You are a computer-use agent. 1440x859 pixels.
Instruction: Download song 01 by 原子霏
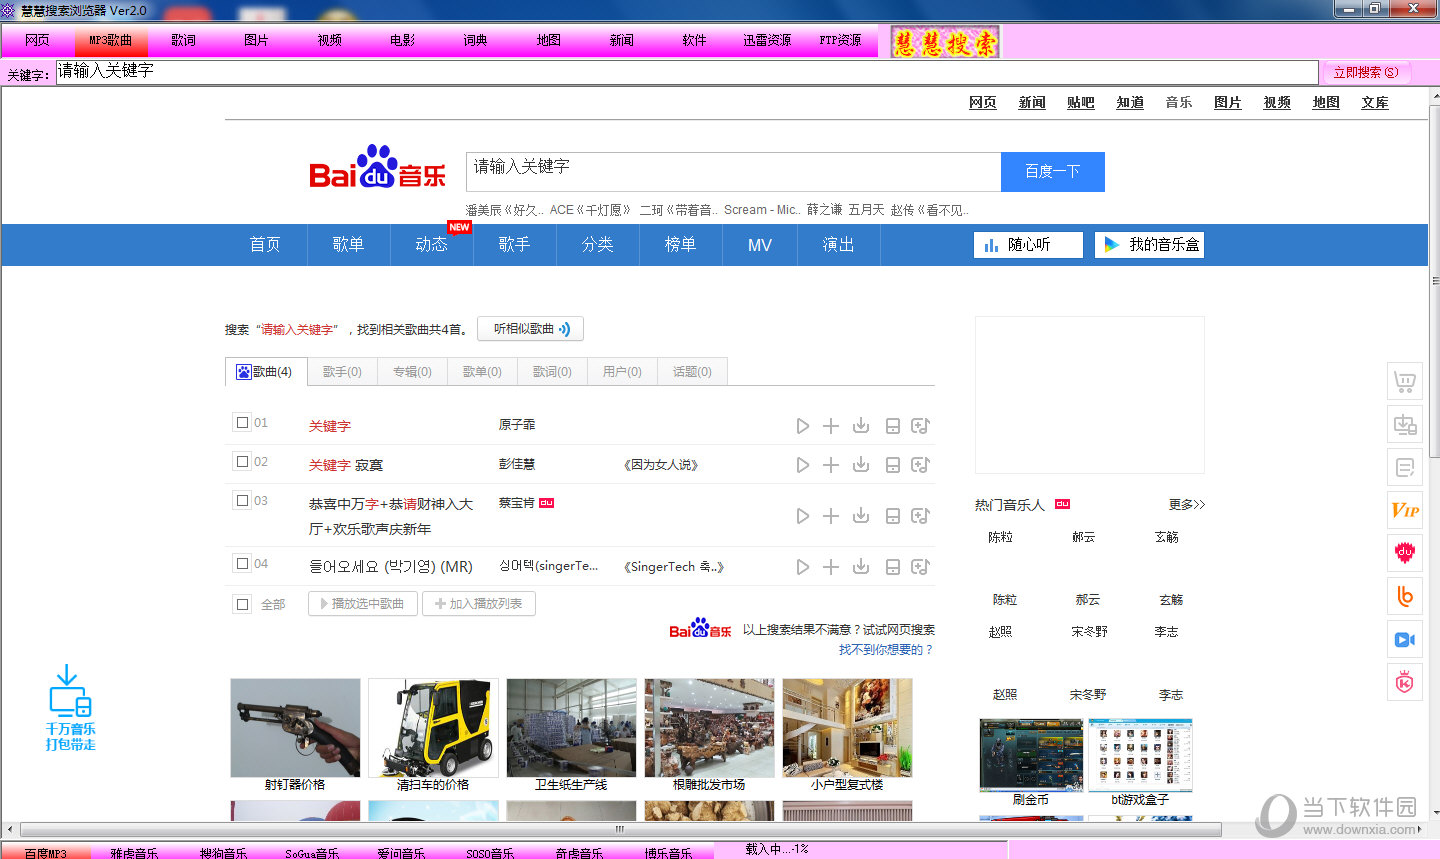pyautogui.click(x=861, y=426)
